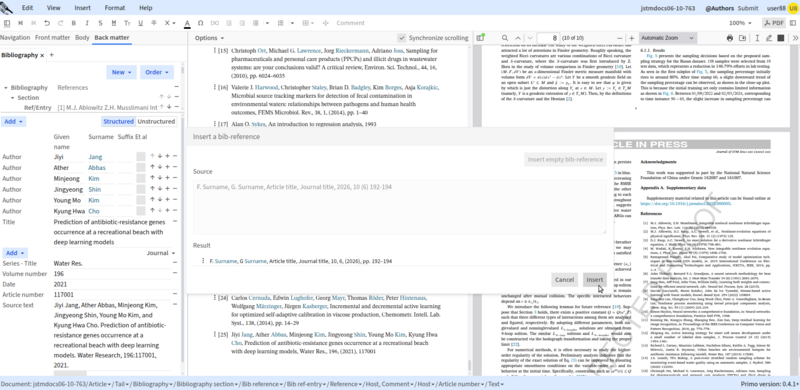Move author Minjeong Kim down
The height and width of the screenshot is (390, 800).
coord(160,178)
